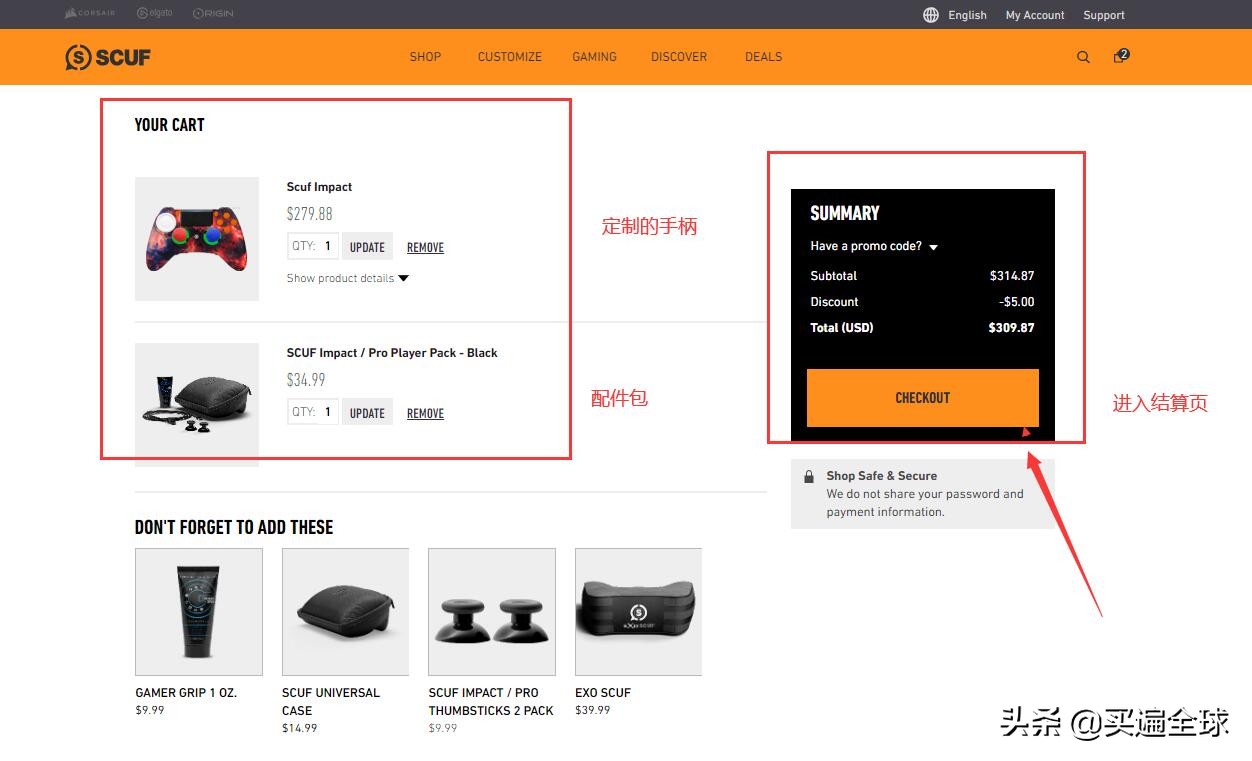The height and width of the screenshot is (761, 1252).
Task: Expand the promo code field
Action: coord(874,246)
